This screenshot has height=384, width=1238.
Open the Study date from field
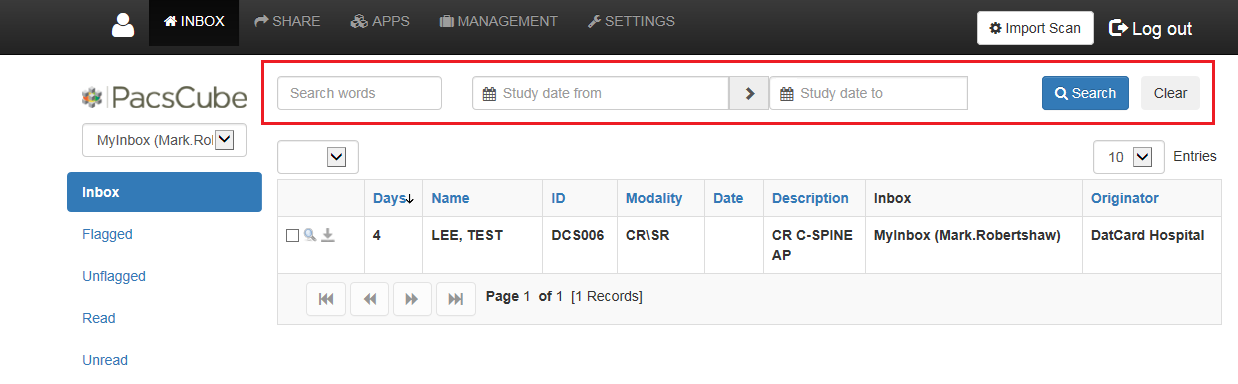600,93
